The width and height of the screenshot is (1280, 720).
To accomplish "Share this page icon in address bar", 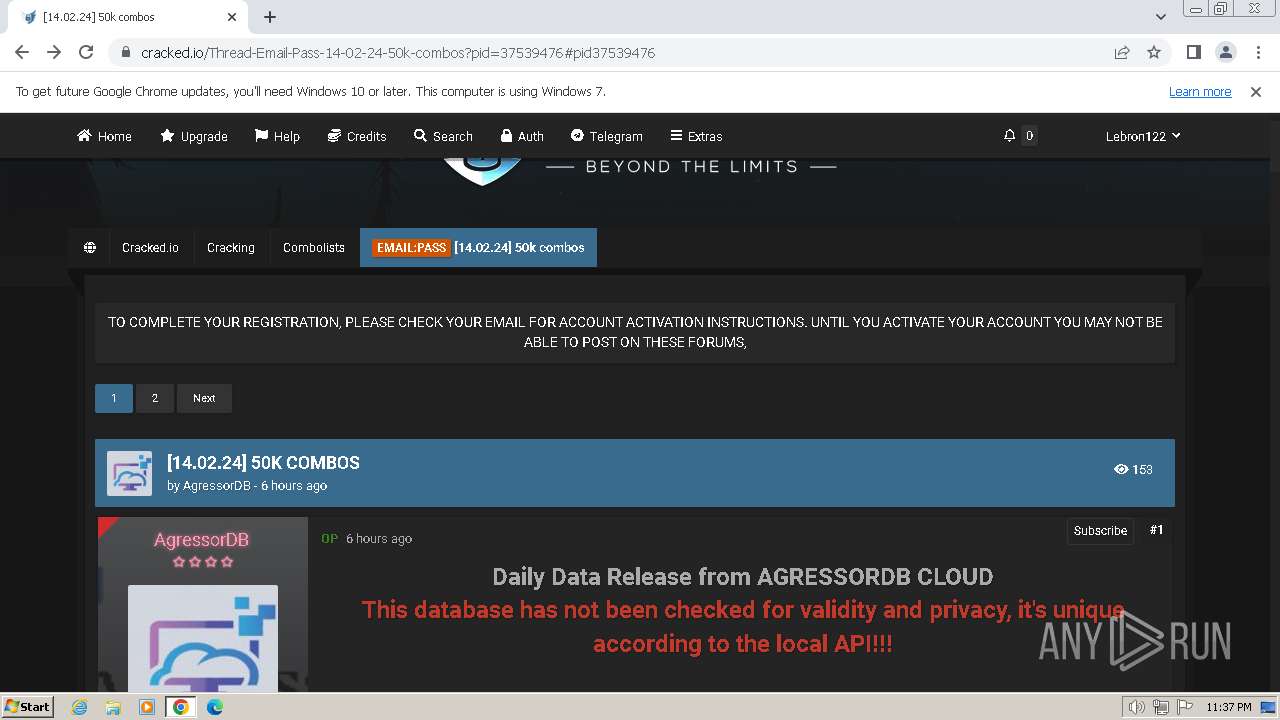I will click(1122, 52).
